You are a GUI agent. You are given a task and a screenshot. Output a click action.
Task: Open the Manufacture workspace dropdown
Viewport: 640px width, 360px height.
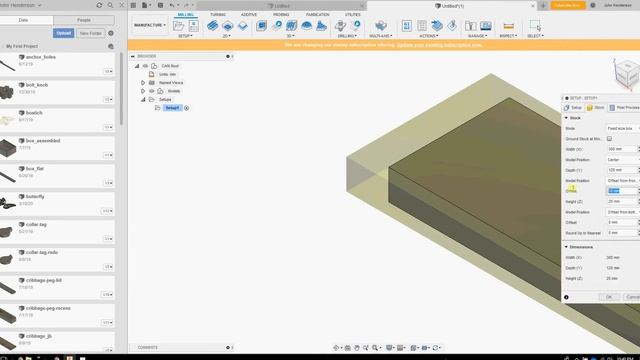(x=150, y=25)
